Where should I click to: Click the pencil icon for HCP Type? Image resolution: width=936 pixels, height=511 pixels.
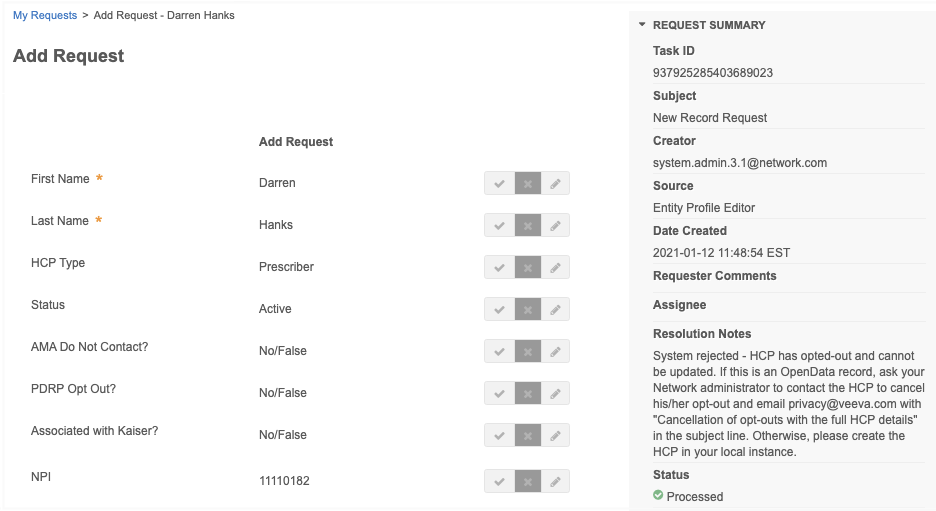(555, 268)
